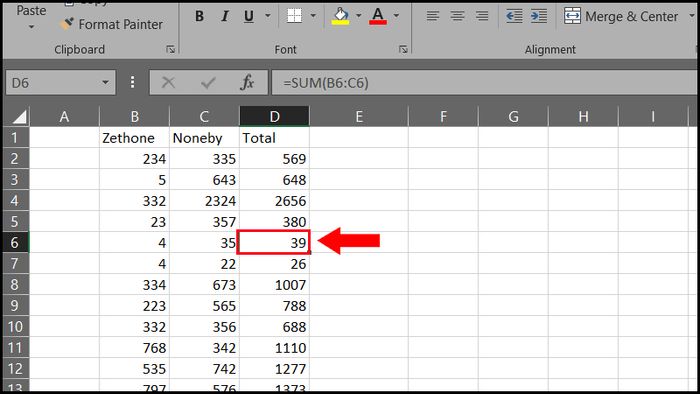This screenshot has height=394, width=700.
Task: Toggle Italic formatting
Action: tap(225, 17)
